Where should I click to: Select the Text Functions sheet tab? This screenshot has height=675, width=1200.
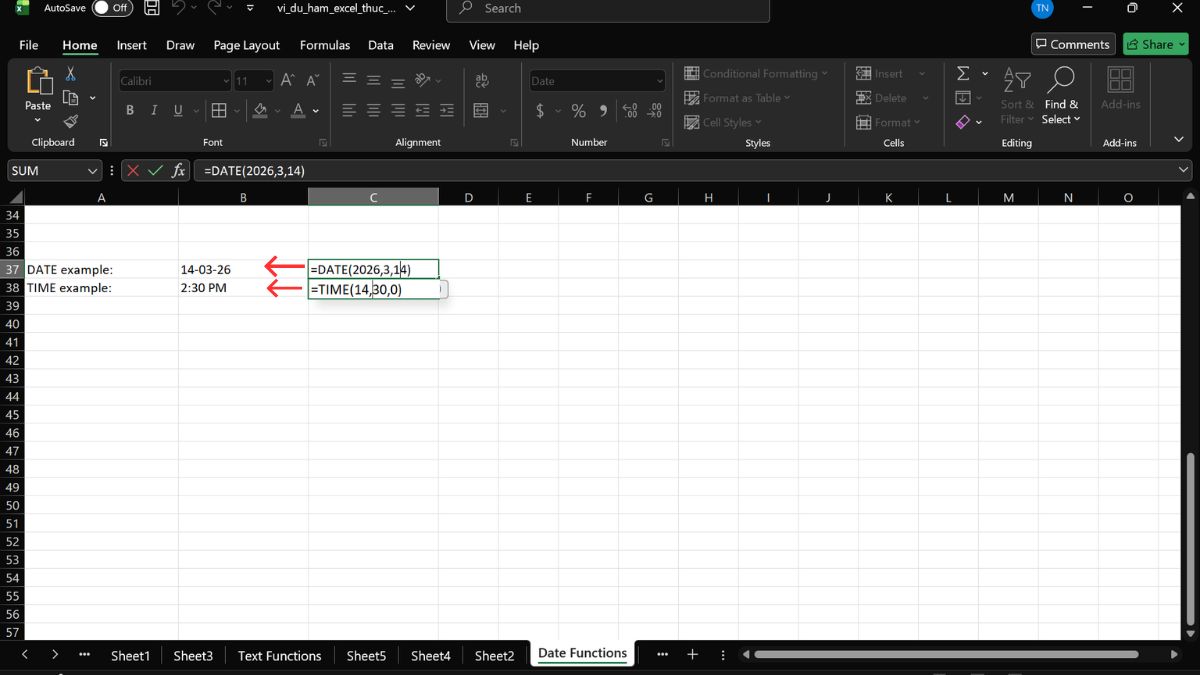click(x=280, y=655)
